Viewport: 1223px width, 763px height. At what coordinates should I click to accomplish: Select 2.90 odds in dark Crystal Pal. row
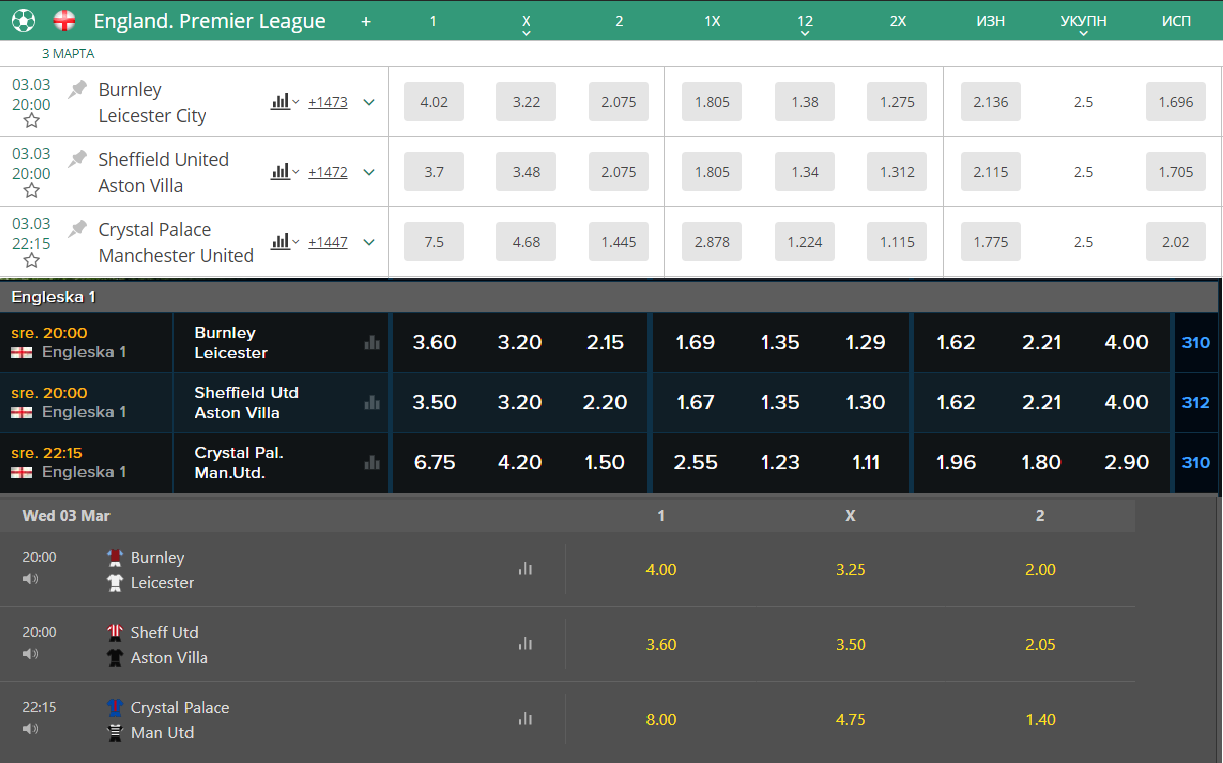point(1126,462)
